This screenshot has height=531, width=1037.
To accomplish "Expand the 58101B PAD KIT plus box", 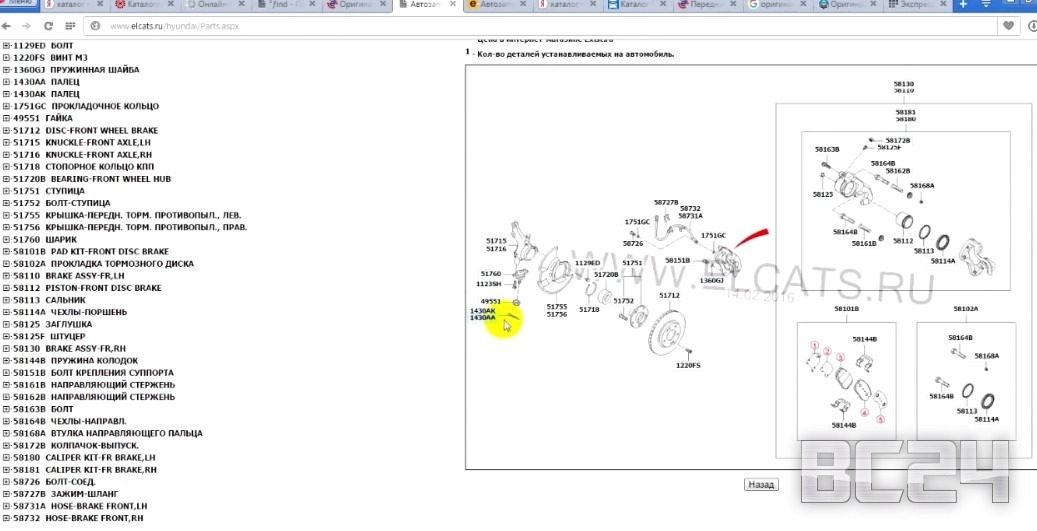I will (x=6, y=251).
